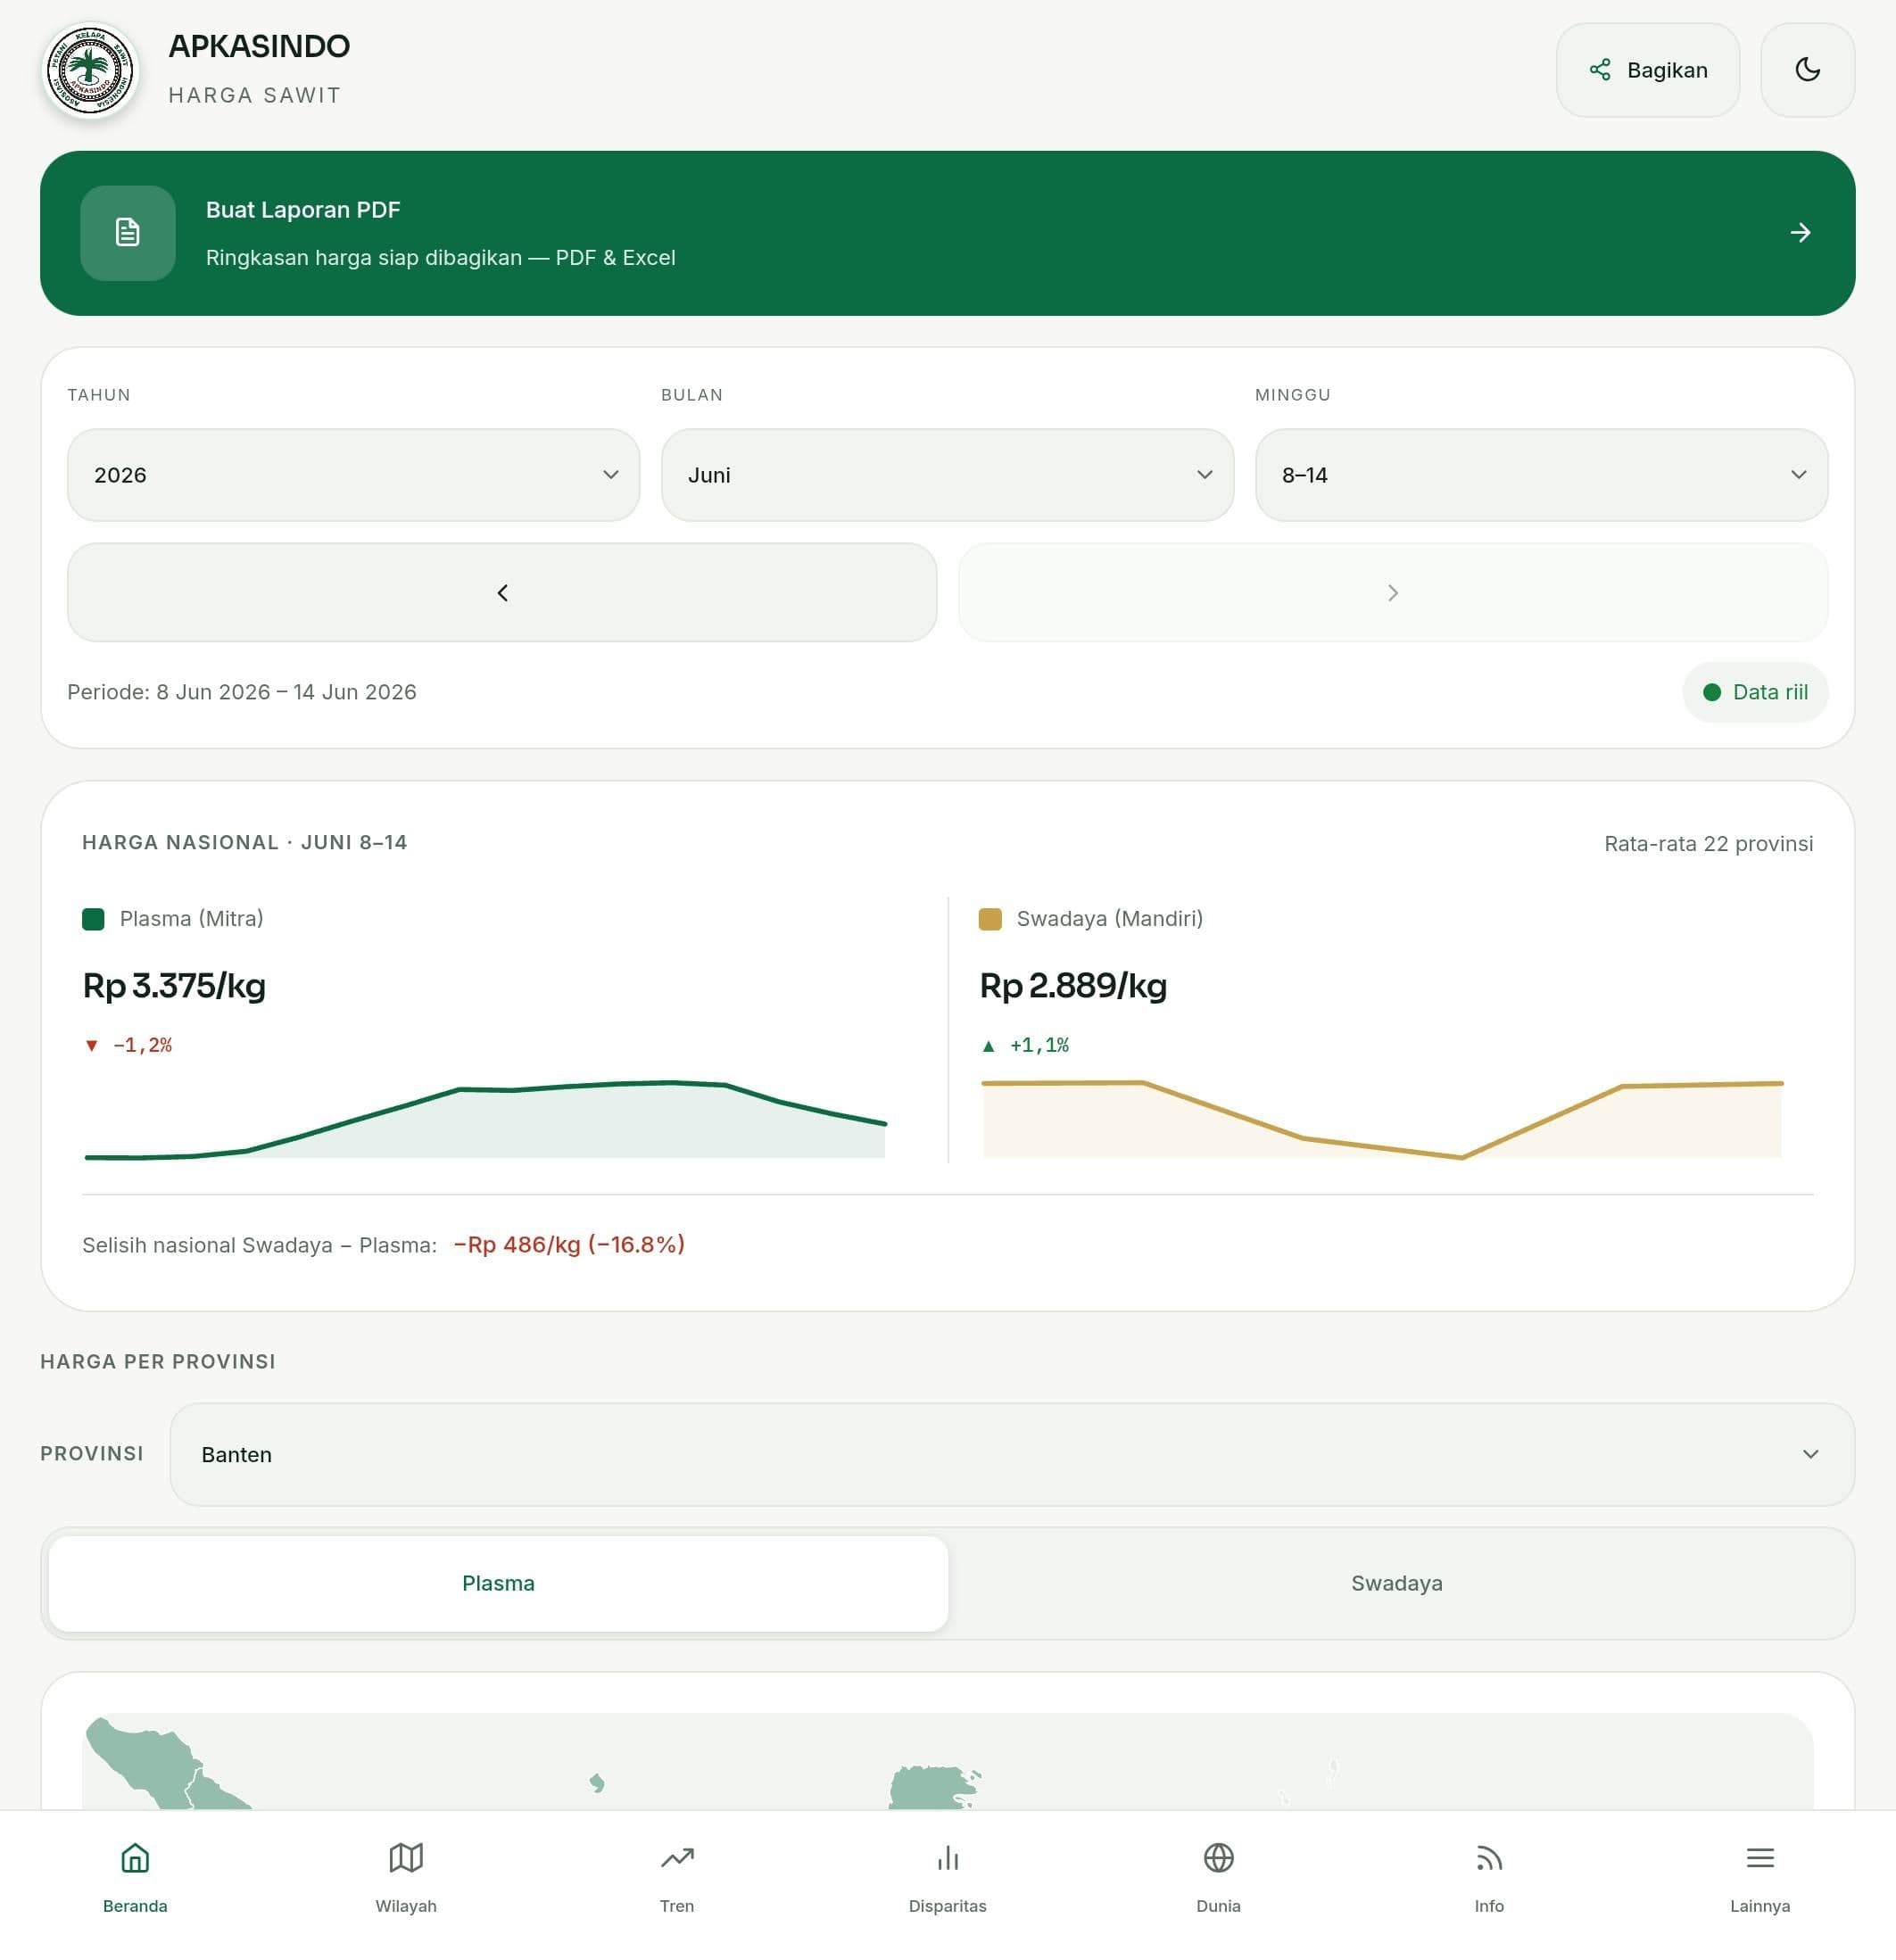Click the HARGA SAWIT subtitle
This screenshot has width=1896, height=1960.
tap(255, 95)
